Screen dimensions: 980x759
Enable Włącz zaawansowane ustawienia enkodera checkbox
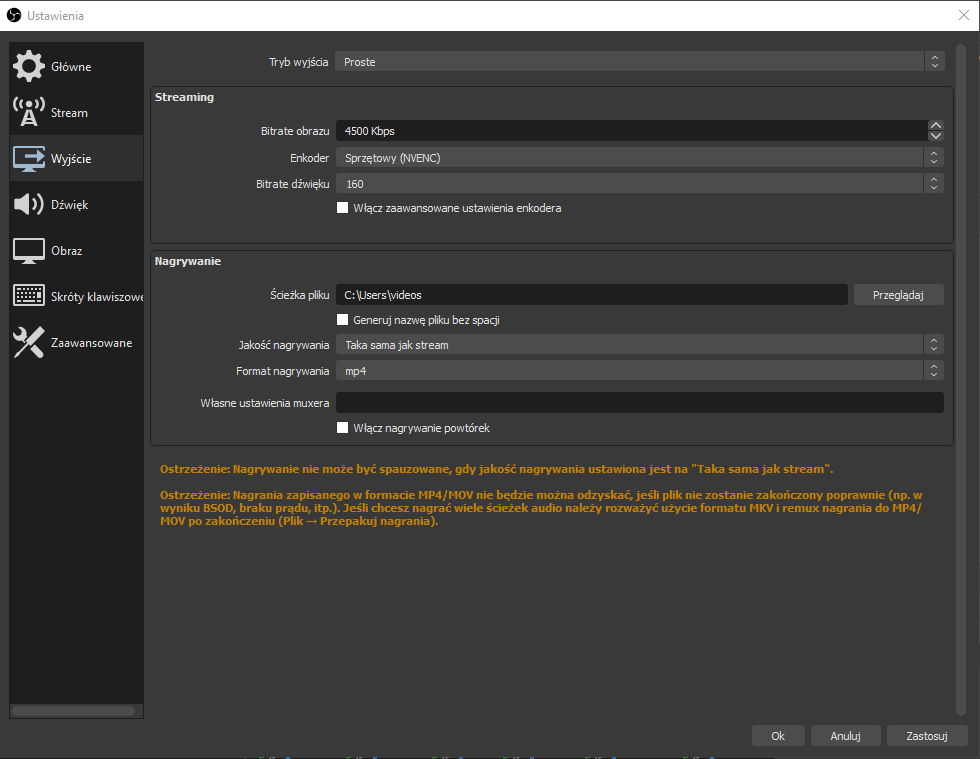[x=343, y=208]
